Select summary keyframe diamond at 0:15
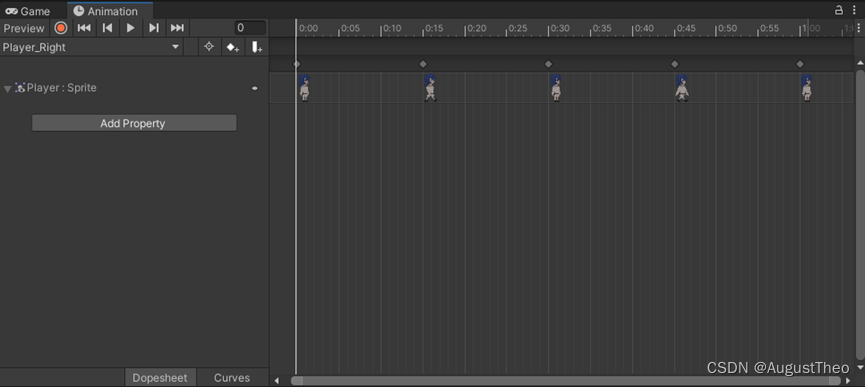Image resolution: width=865 pixels, height=387 pixels. coord(423,64)
